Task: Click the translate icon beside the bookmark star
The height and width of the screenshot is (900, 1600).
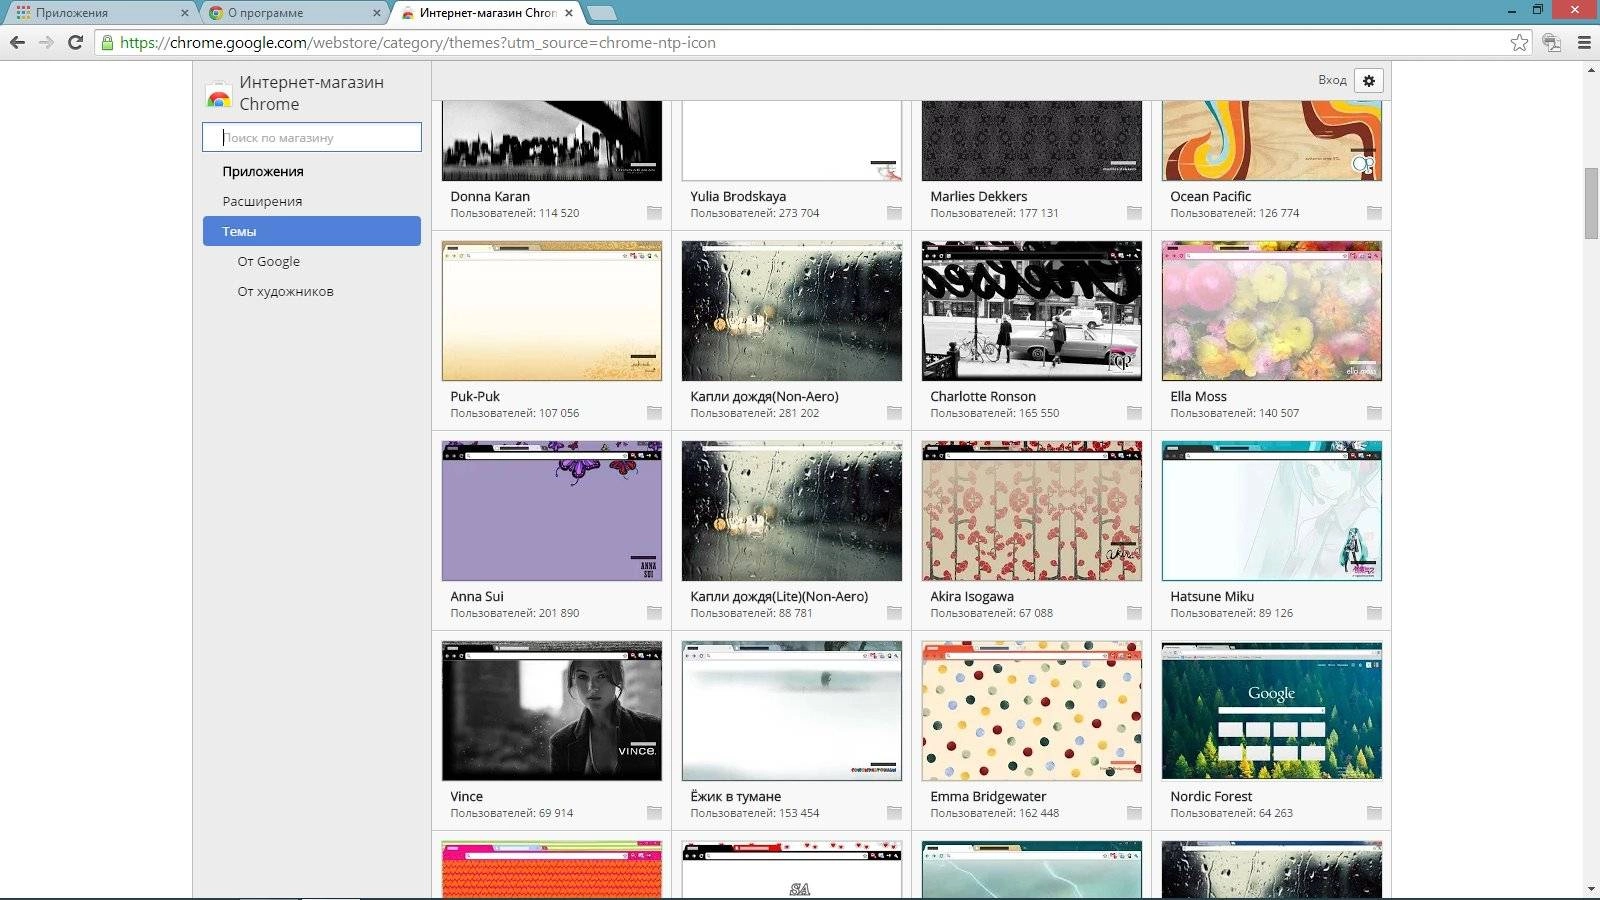Action: [x=1551, y=42]
